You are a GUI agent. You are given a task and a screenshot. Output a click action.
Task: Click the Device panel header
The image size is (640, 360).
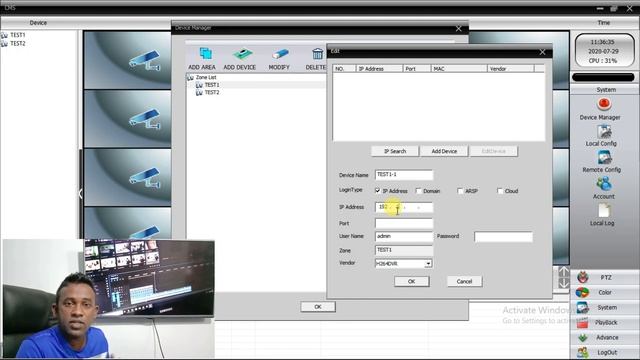coord(38,23)
